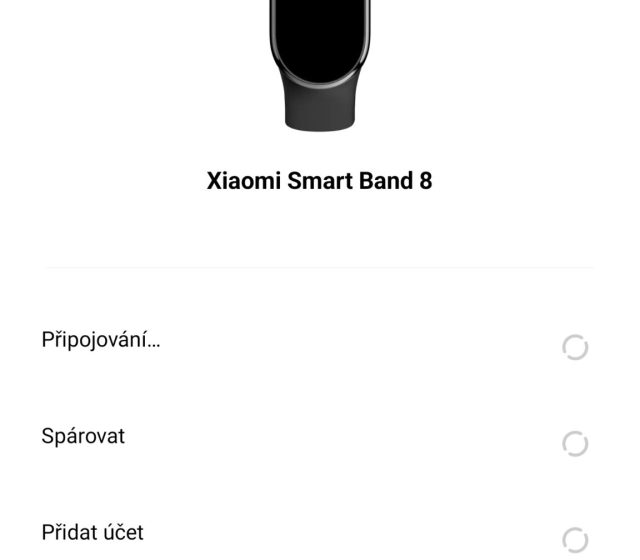Open the Spárovat step row
640x560 pixels.
[319, 438]
